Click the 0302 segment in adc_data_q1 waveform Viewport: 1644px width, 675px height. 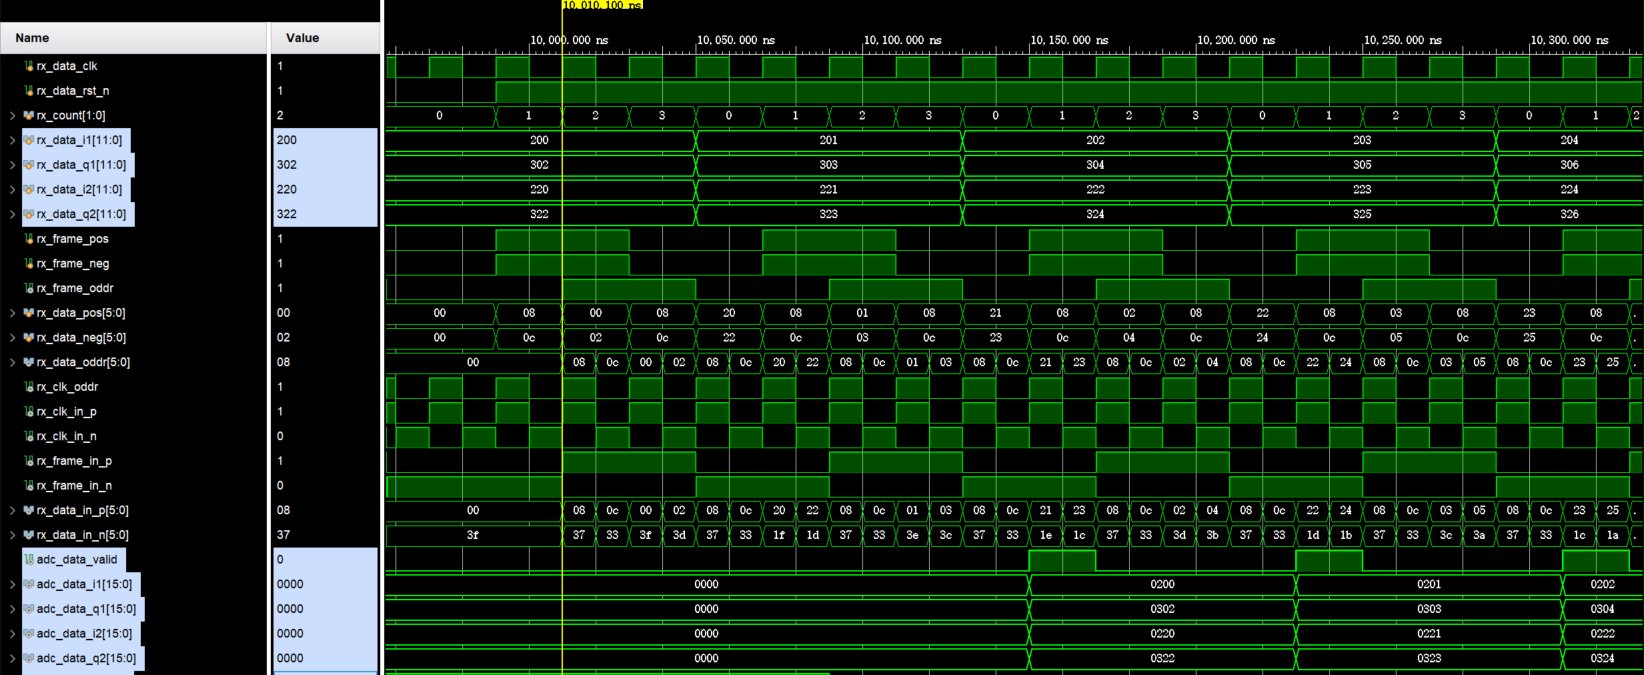click(x=1162, y=609)
